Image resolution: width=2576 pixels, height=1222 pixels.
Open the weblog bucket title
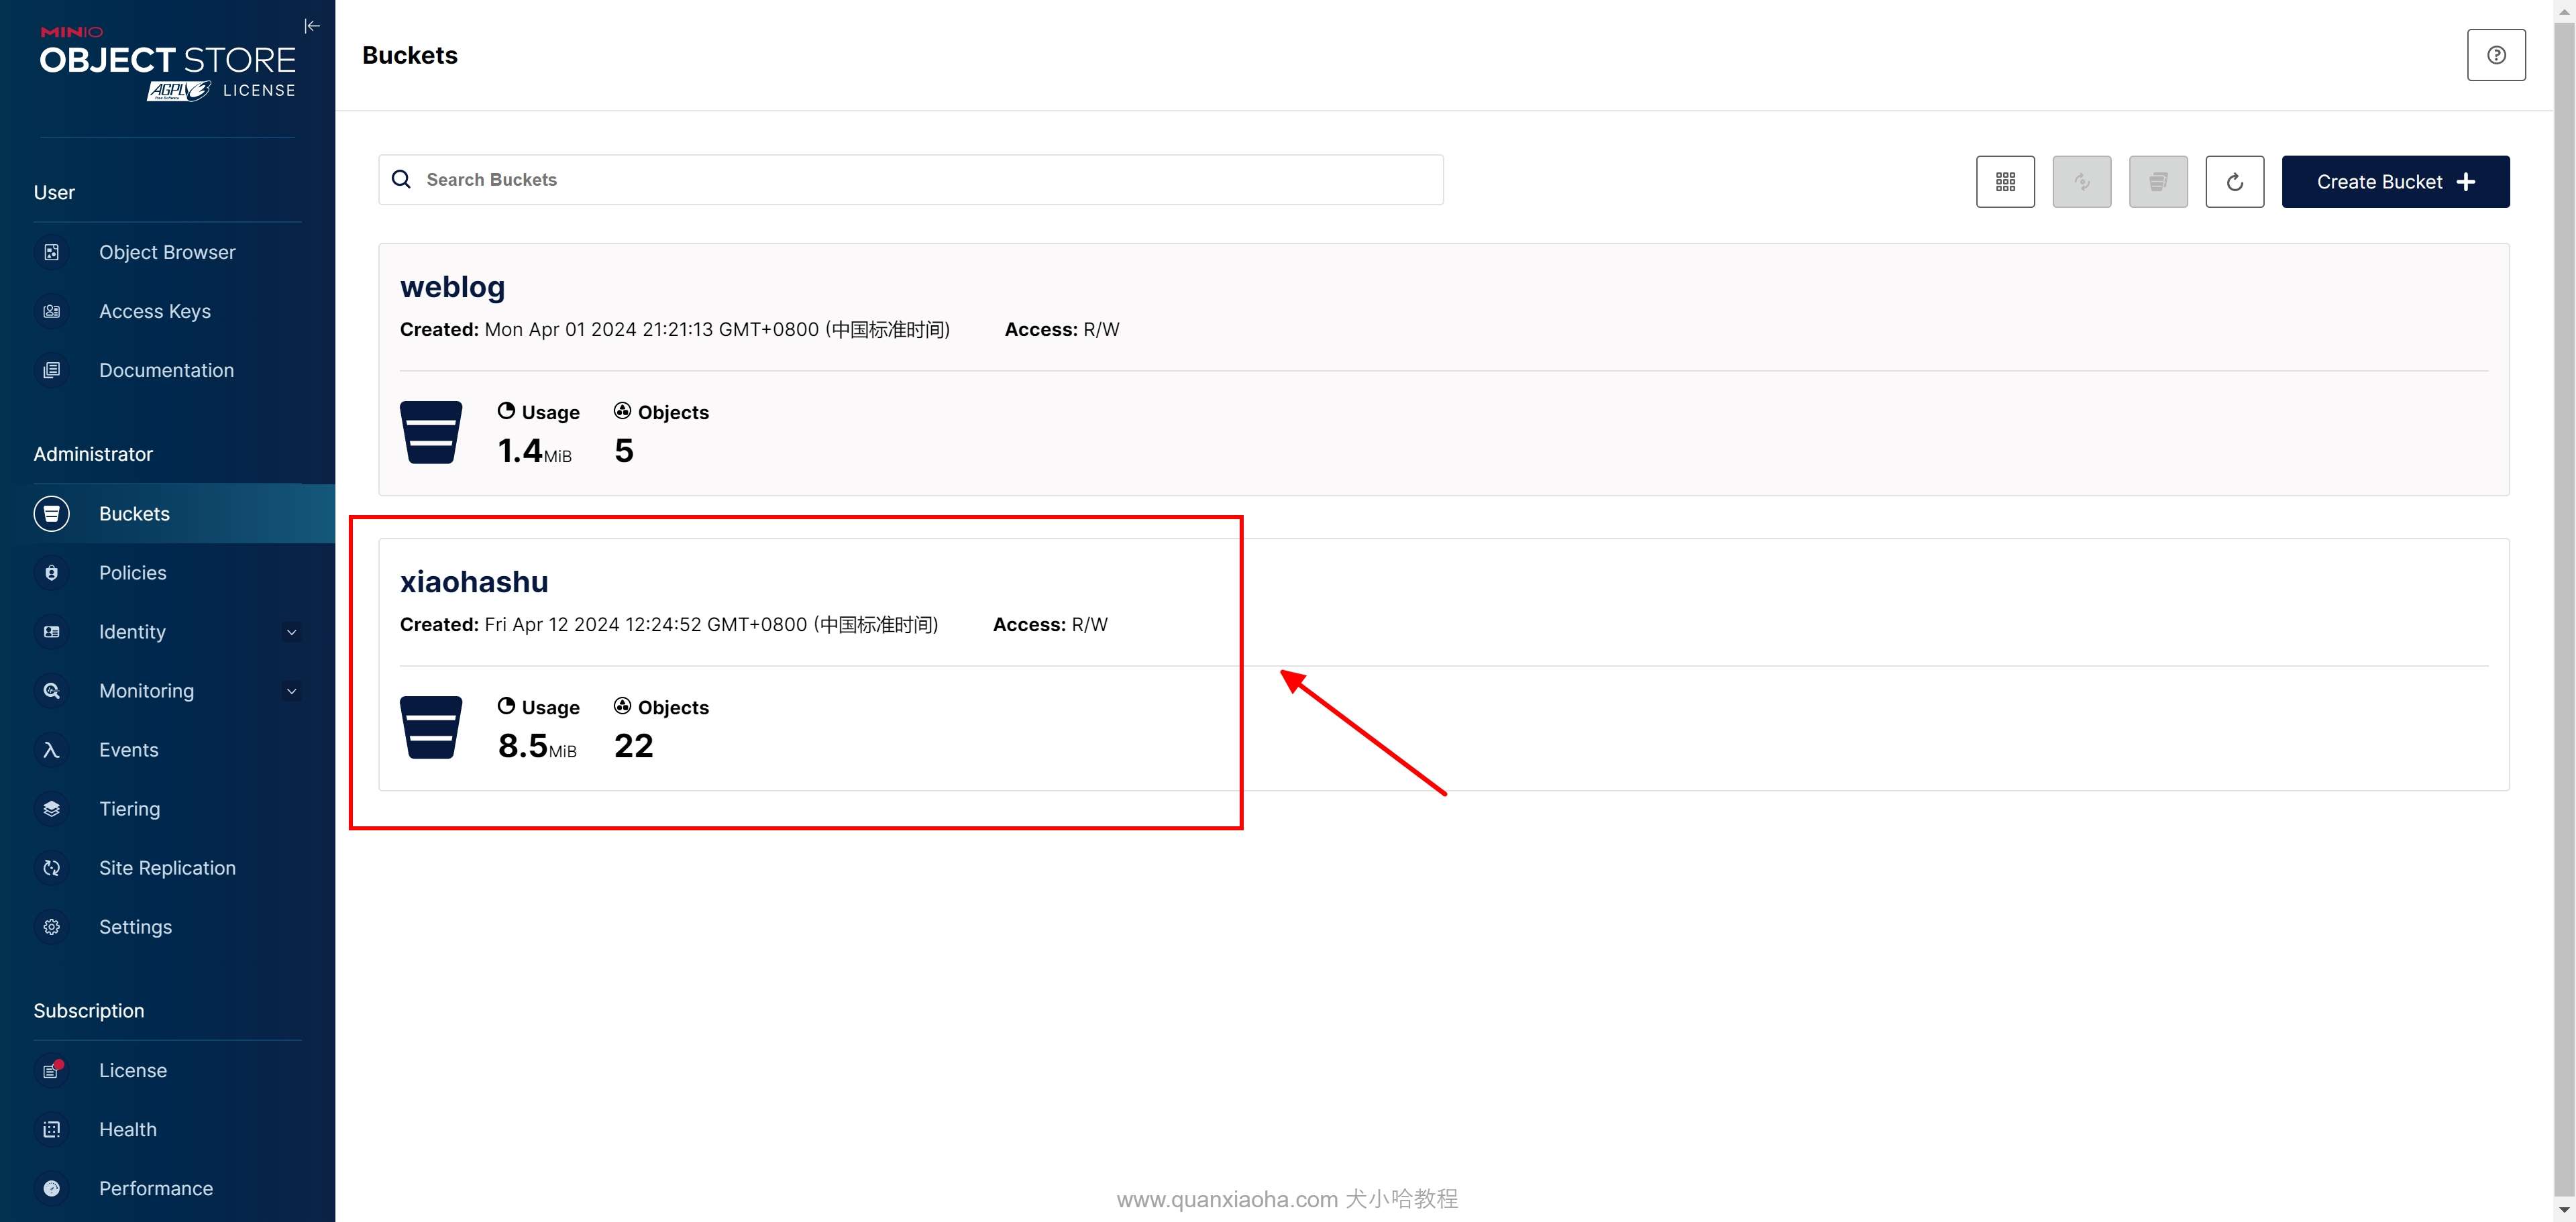tap(452, 287)
